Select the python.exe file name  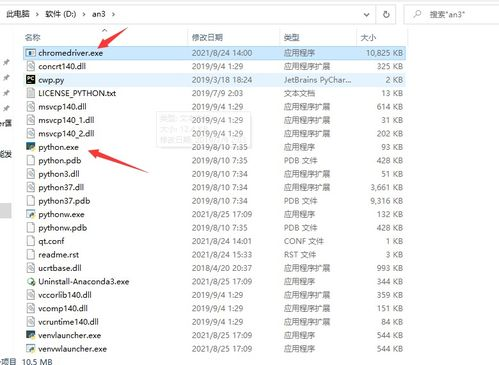(x=59, y=147)
